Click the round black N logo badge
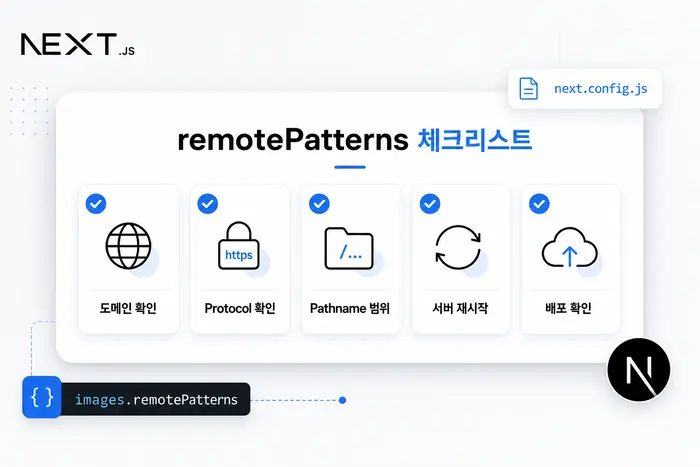700x467 pixels. pos(639,370)
